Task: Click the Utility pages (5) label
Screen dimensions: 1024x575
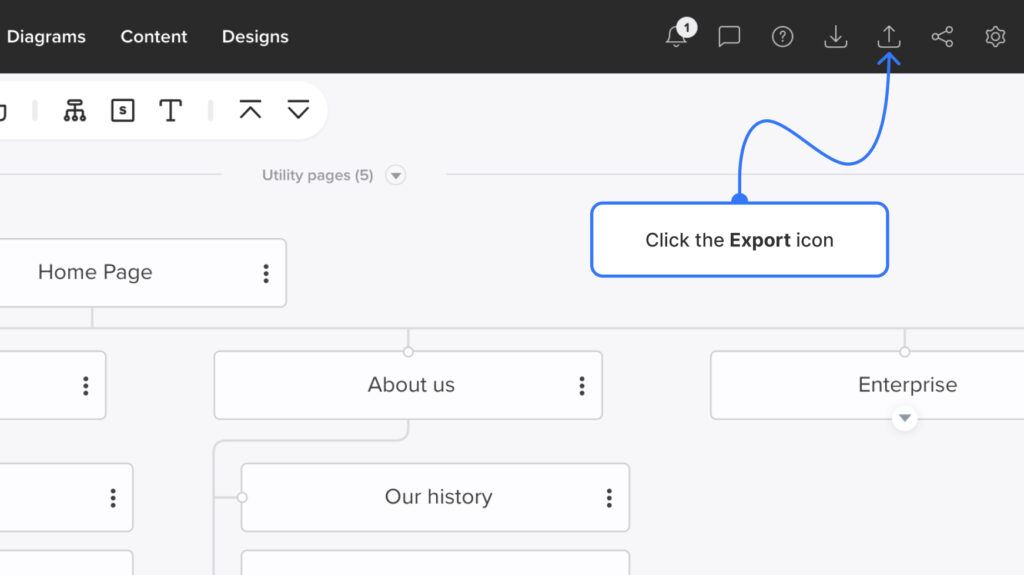Action: [x=317, y=175]
